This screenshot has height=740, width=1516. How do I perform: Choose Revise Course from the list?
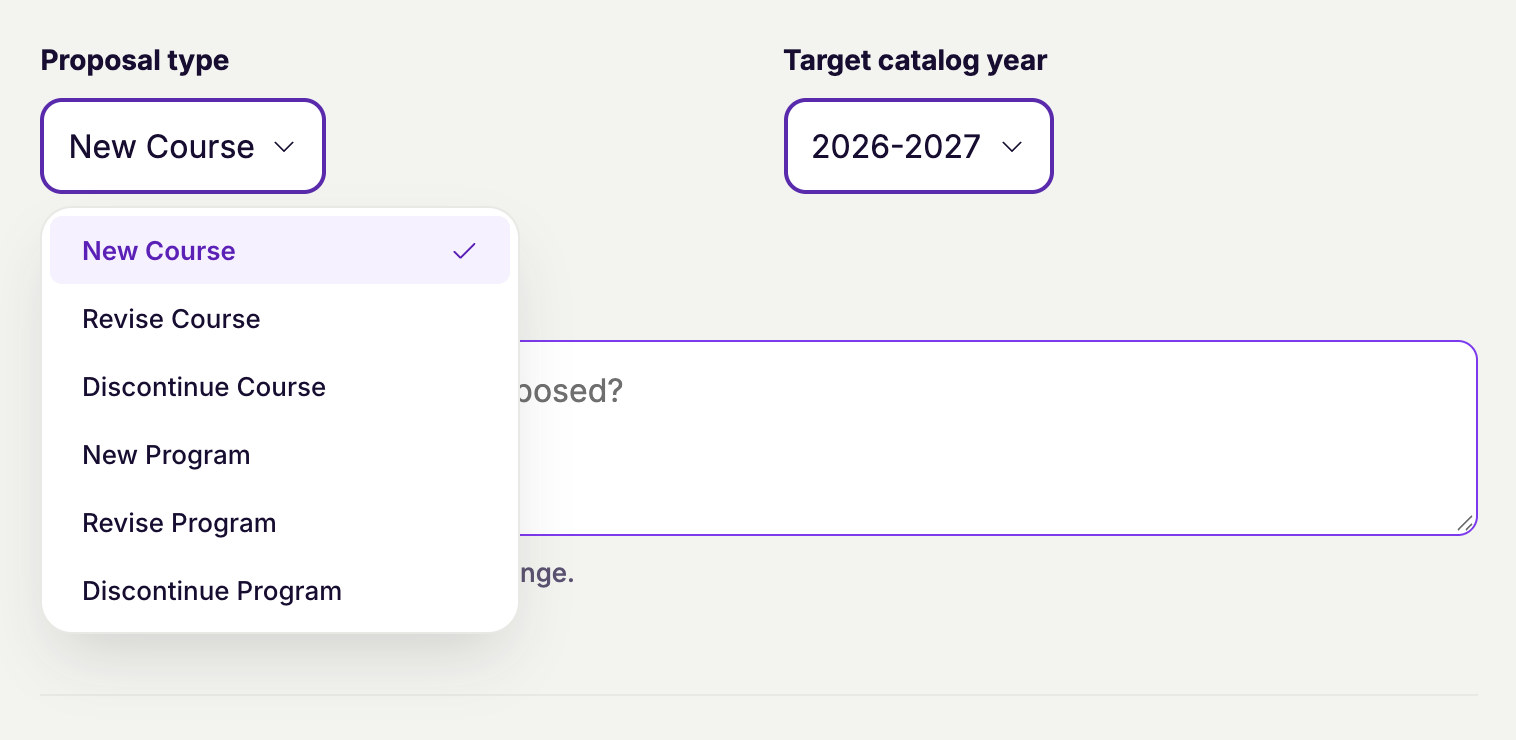pos(280,319)
